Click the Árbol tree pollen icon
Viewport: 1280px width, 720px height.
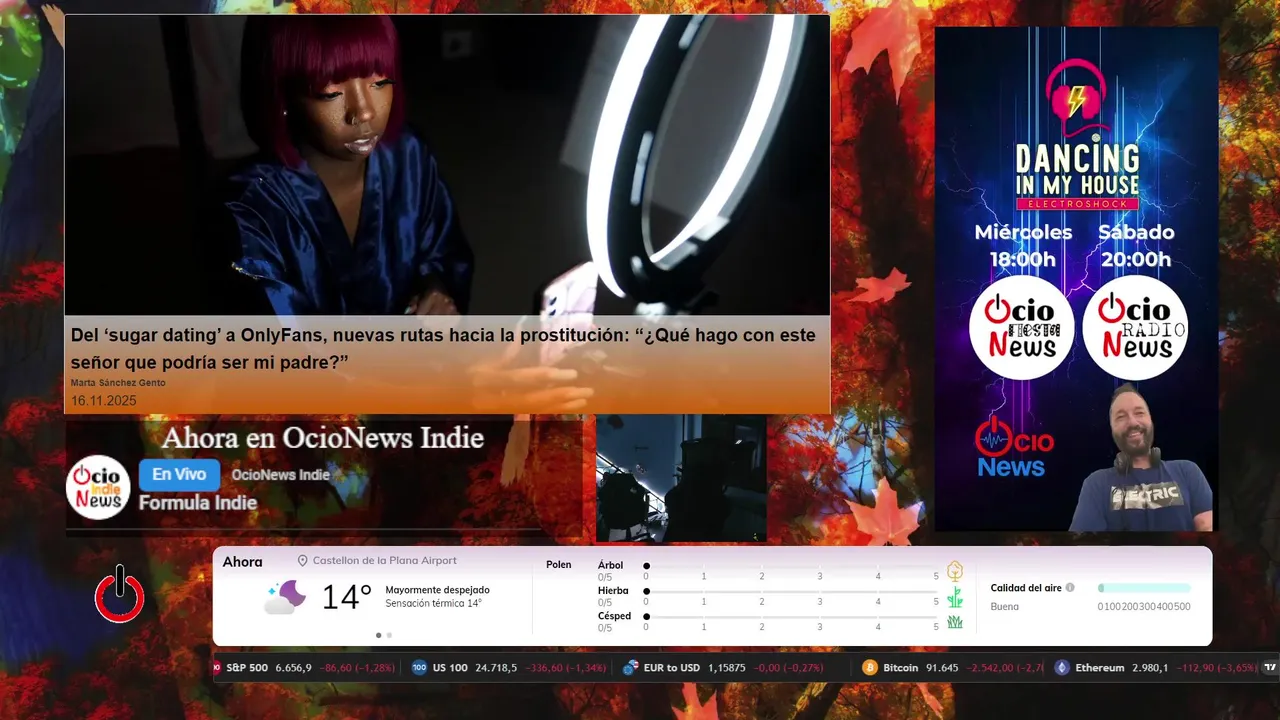point(955,571)
